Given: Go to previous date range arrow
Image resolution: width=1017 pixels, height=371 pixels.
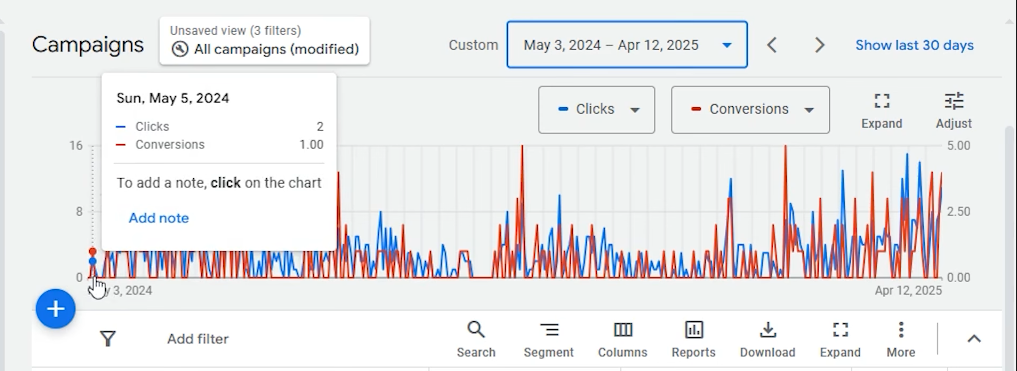Looking at the screenshot, I should click(x=772, y=45).
